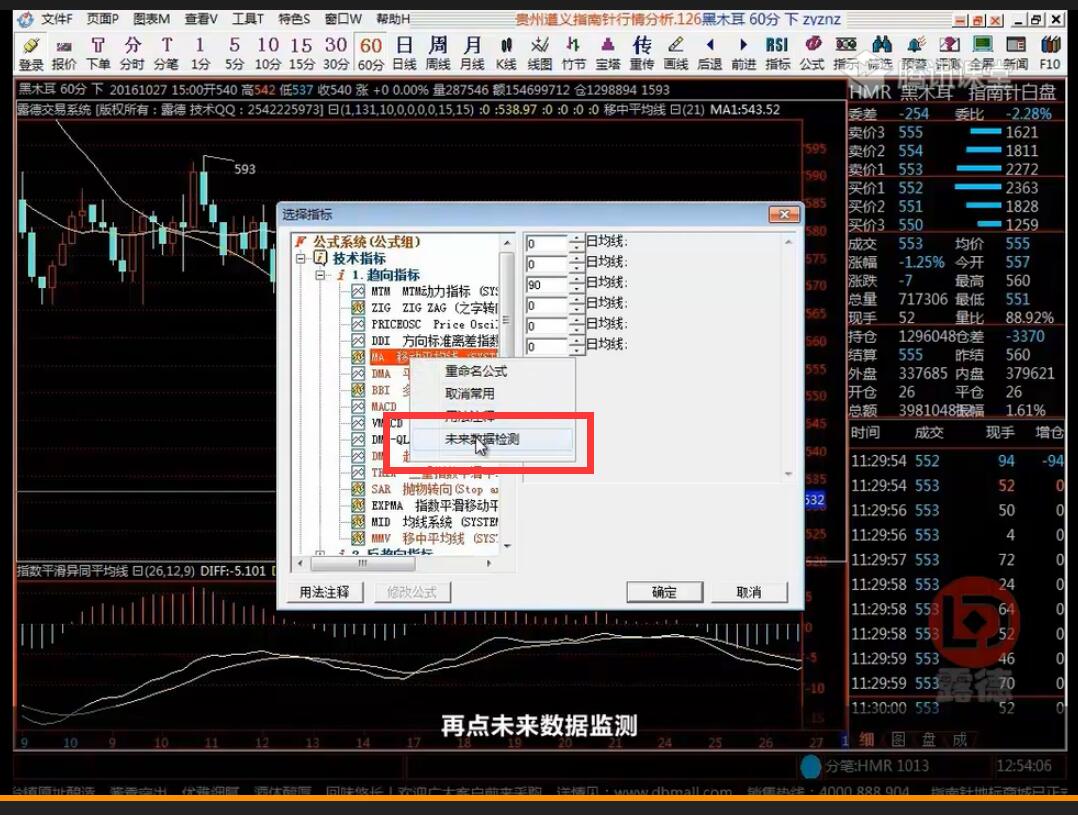
Task: Open the F10 info toolbar icon
Action: 1050,53
